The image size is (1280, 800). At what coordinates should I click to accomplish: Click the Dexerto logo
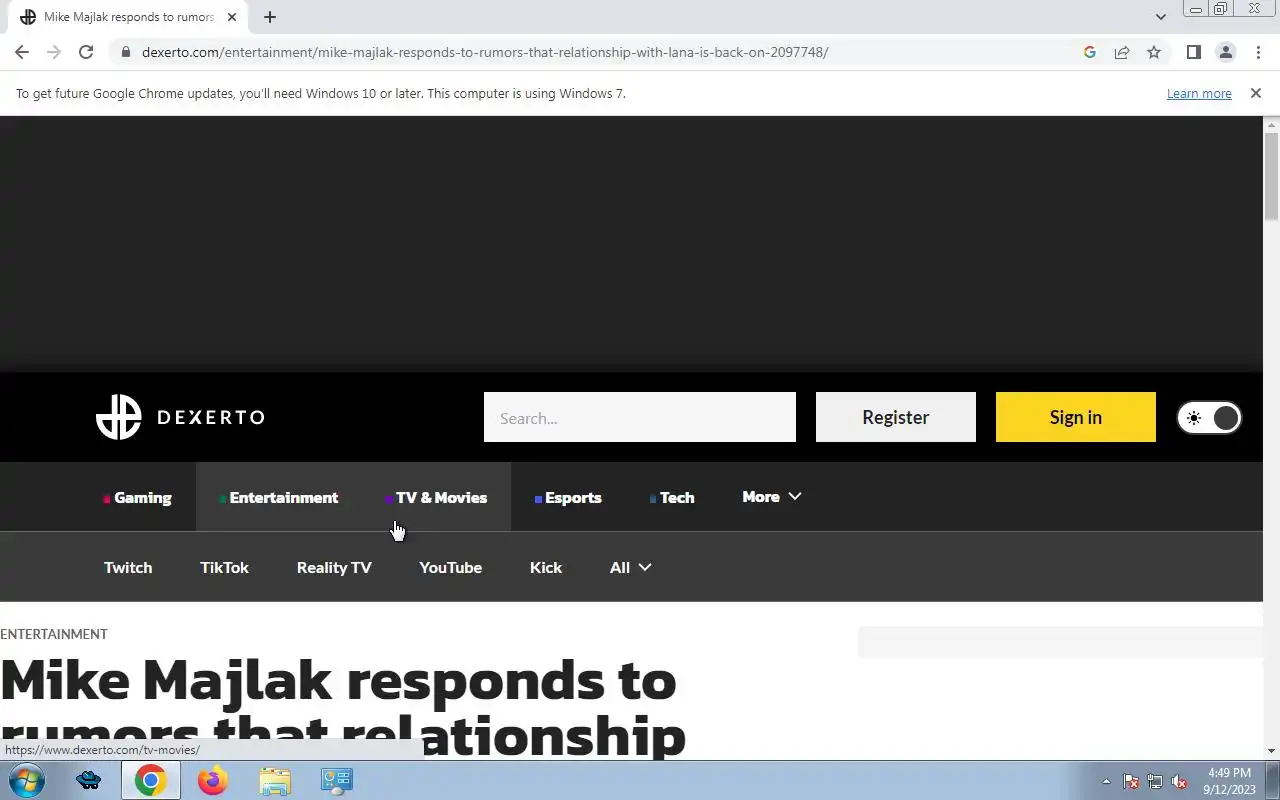(x=180, y=417)
